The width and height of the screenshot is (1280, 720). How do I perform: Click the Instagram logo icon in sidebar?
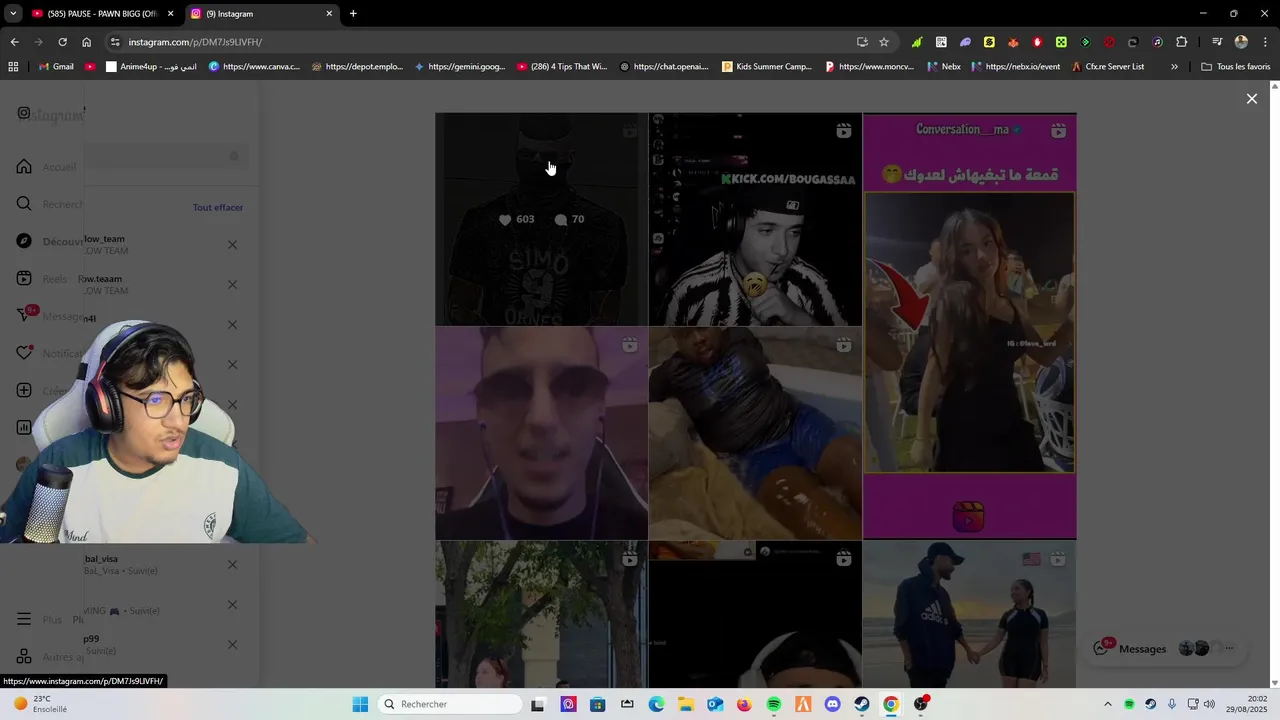tap(23, 114)
